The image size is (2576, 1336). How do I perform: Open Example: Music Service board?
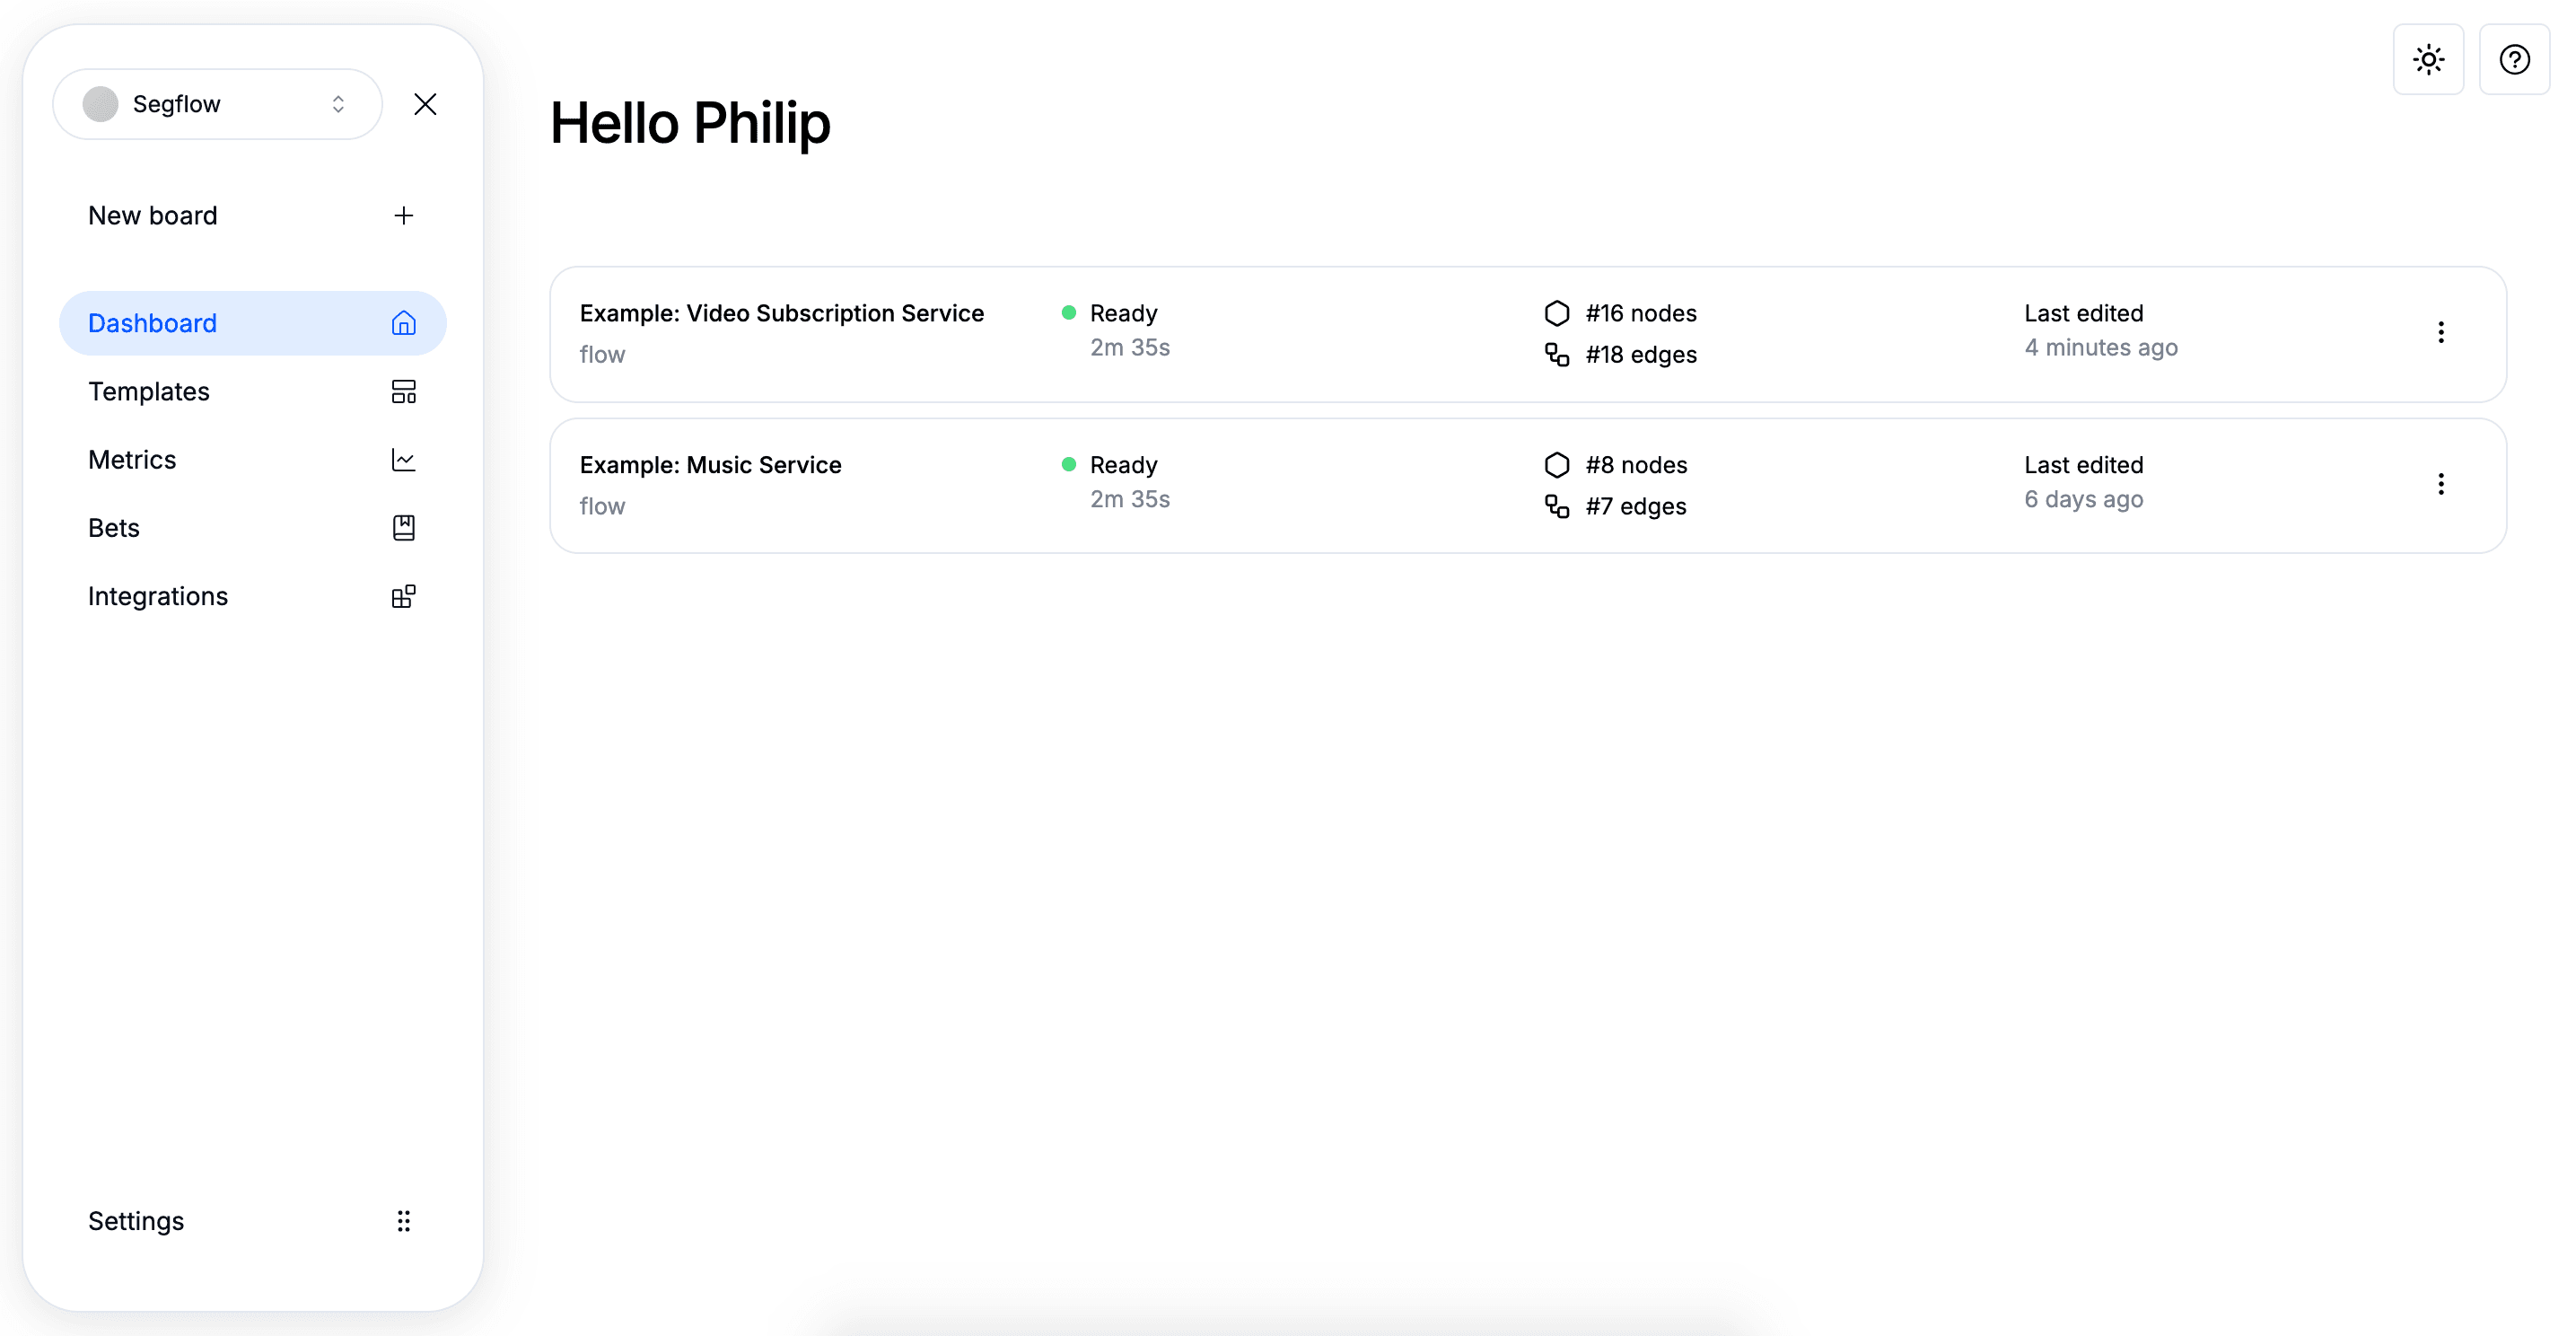pos(710,466)
